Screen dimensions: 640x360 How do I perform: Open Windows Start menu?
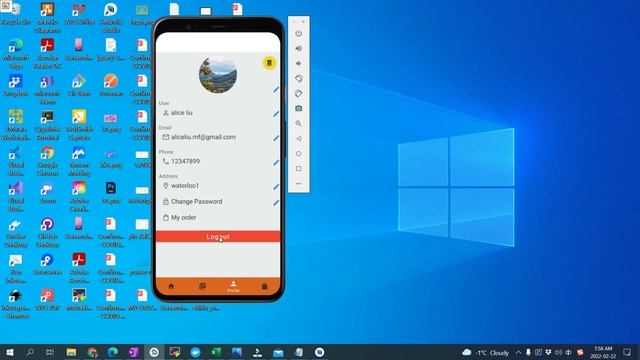[x=9, y=352]
